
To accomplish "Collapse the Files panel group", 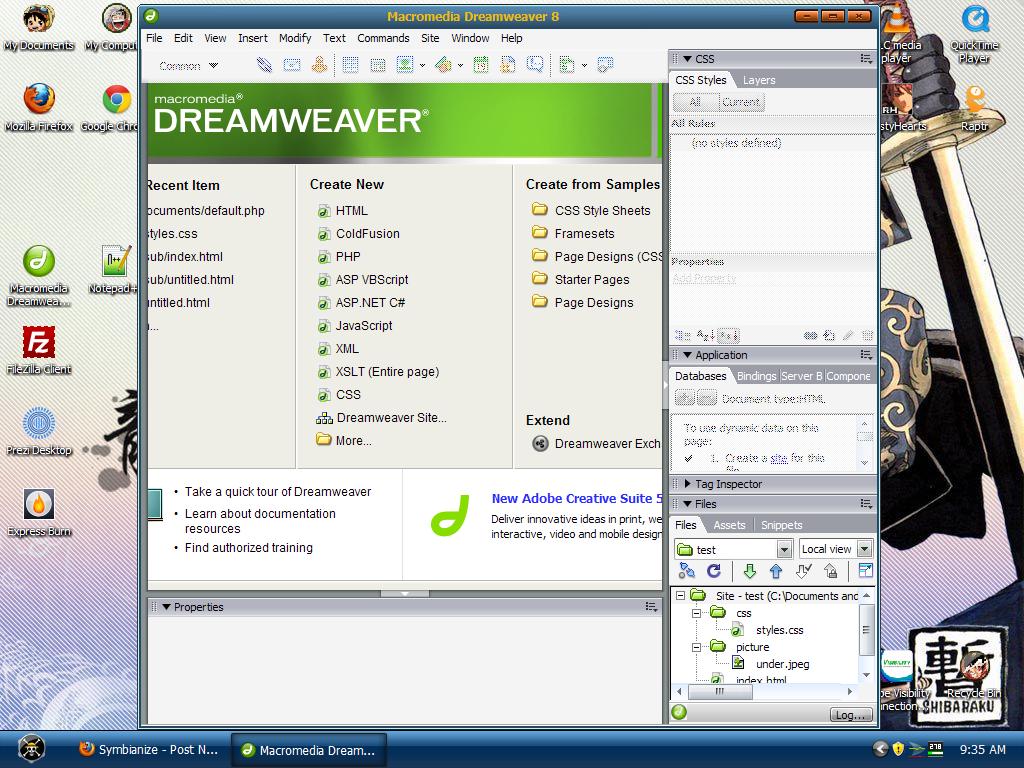I will 688,504.
